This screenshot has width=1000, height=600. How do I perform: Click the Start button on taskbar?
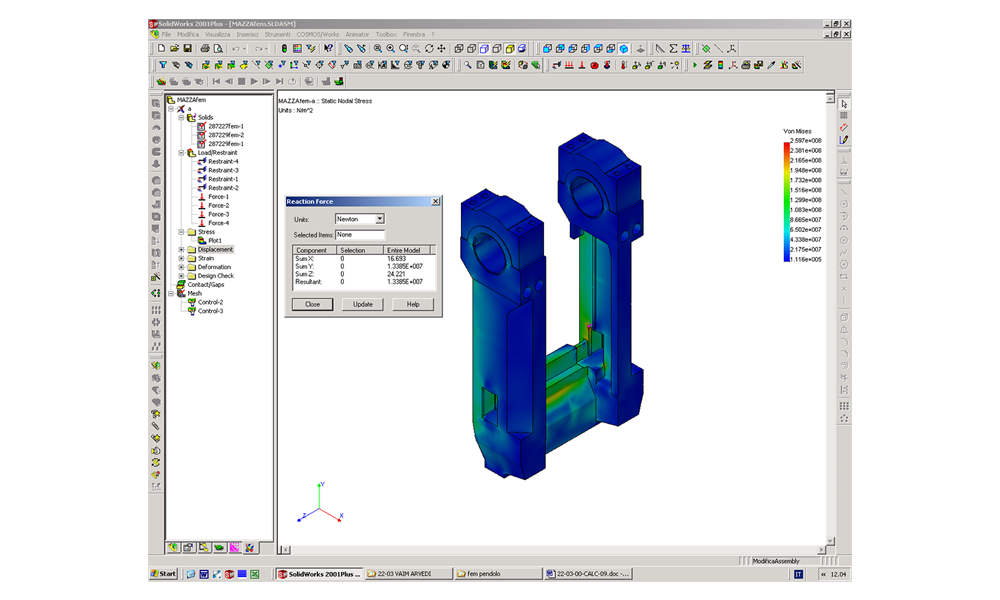[163, 574]
